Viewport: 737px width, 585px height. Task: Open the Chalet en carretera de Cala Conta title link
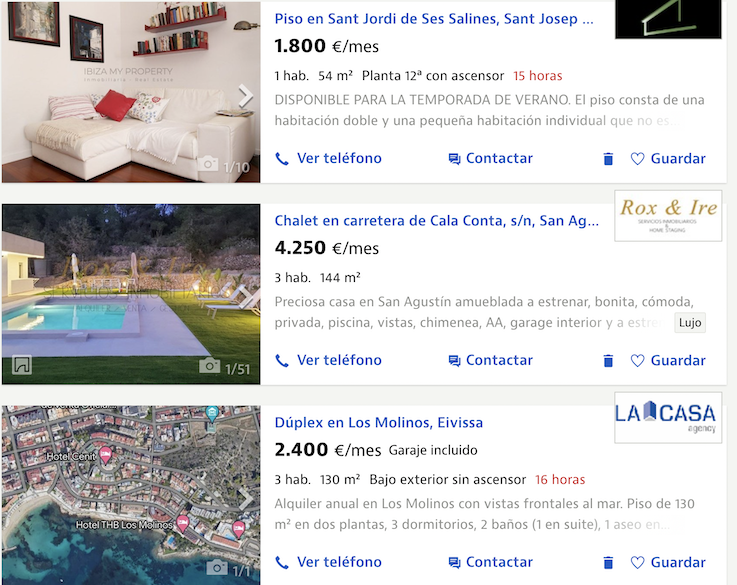(437, 221)
